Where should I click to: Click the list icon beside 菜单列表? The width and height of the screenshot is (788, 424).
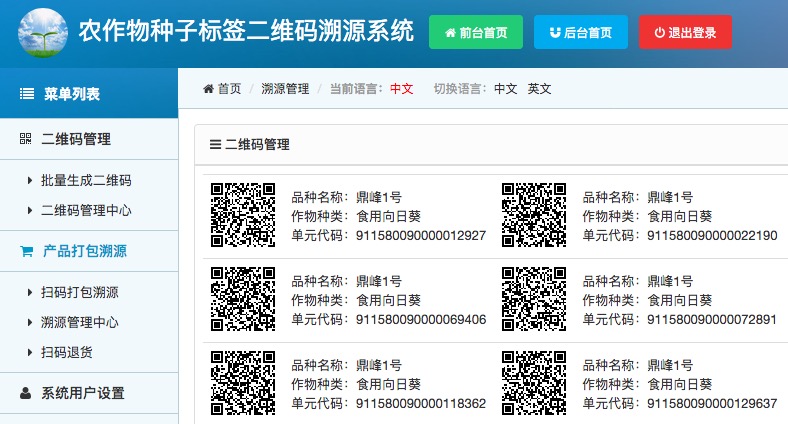click(27, 94)
